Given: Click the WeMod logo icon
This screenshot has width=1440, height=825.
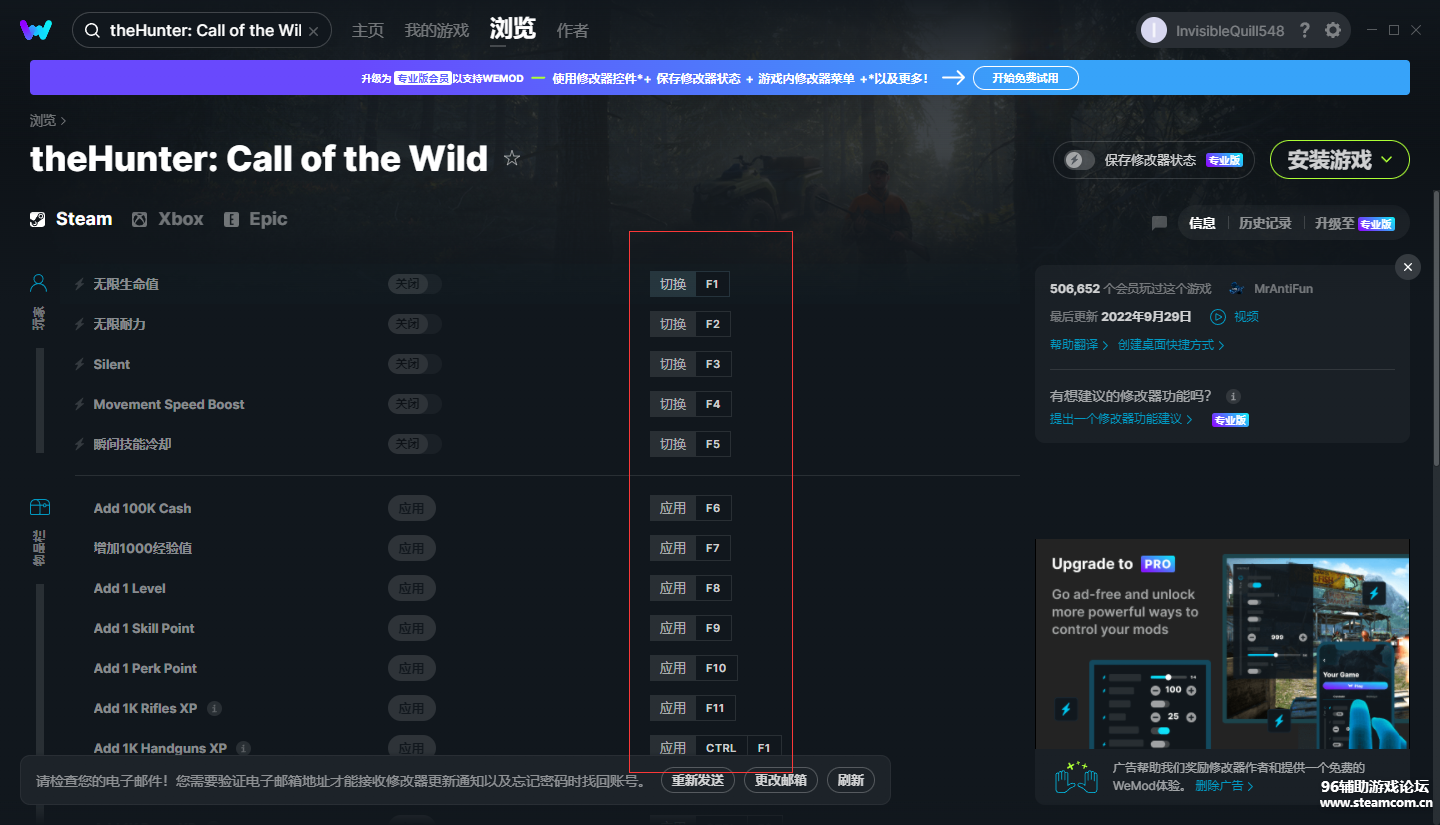Looking at the screenshot, I should point(36,30).
